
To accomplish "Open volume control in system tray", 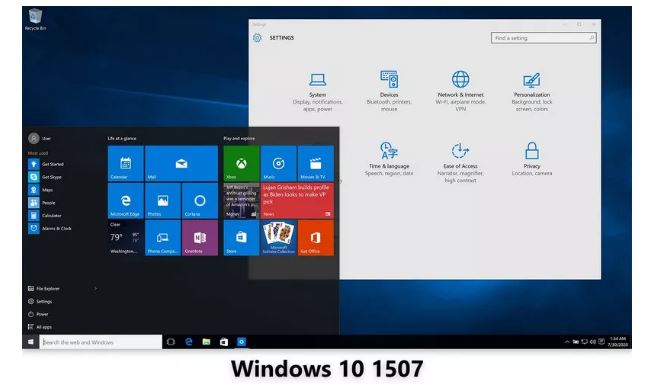I will (593, 342).
